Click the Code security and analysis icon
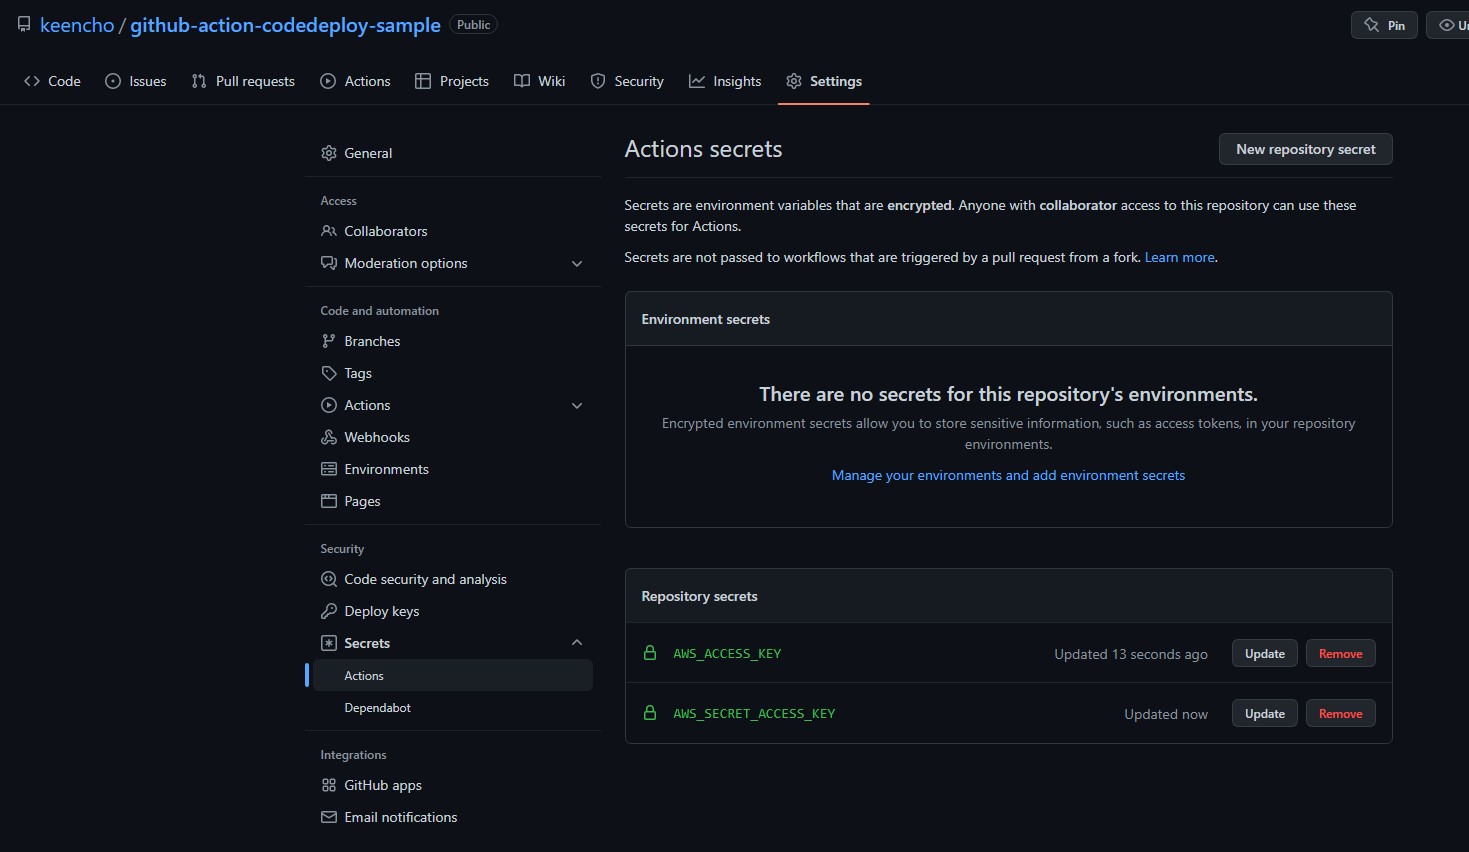This screenshot has width=1469, height=852. point(328,579)
